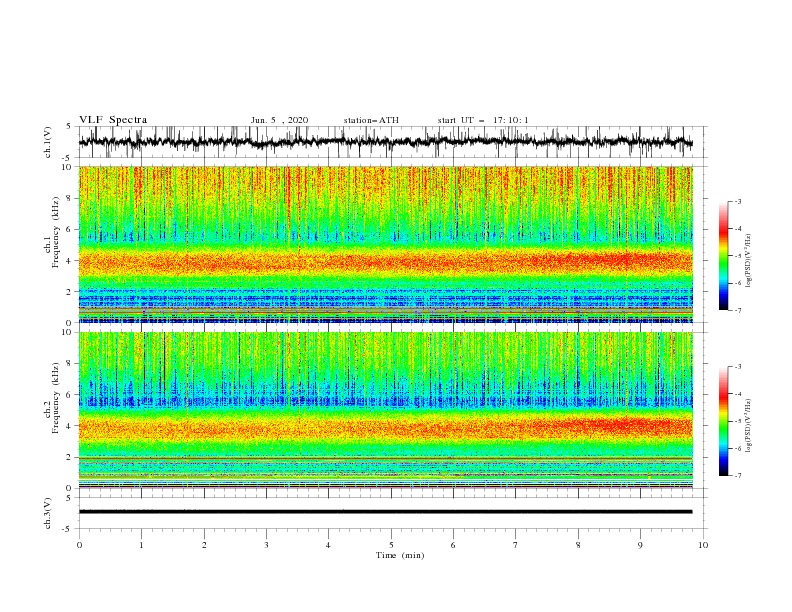The height and width of the screenshot is (612, 792).
Task: Click the ch.1 voltage waveform trace
Action: click(385, 142)
